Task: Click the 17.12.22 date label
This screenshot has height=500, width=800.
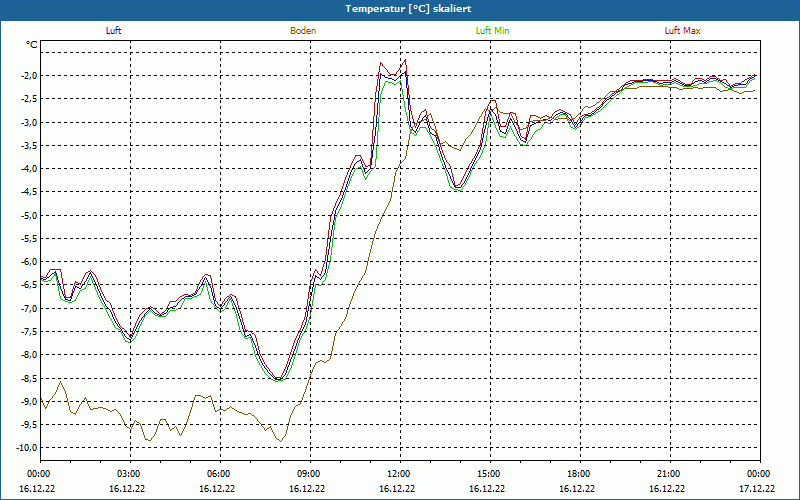Action: [x=757, y=488]
